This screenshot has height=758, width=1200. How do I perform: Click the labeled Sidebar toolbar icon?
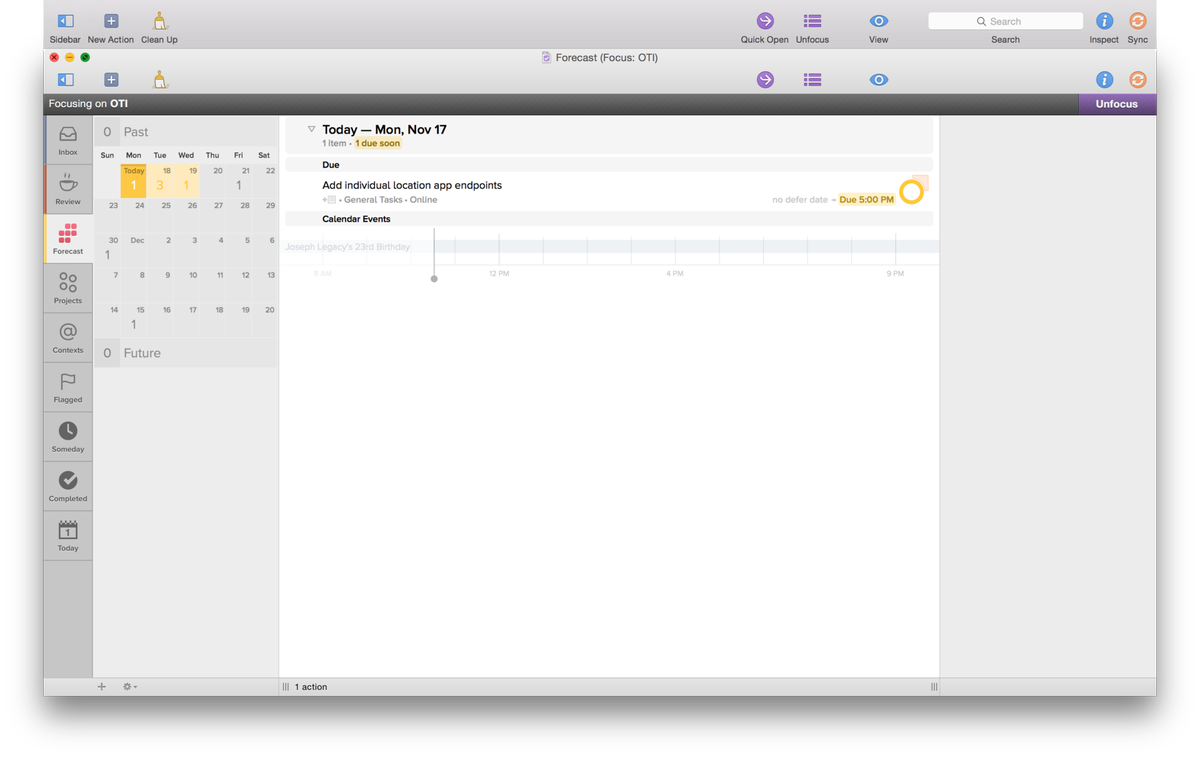click(65, 21)
